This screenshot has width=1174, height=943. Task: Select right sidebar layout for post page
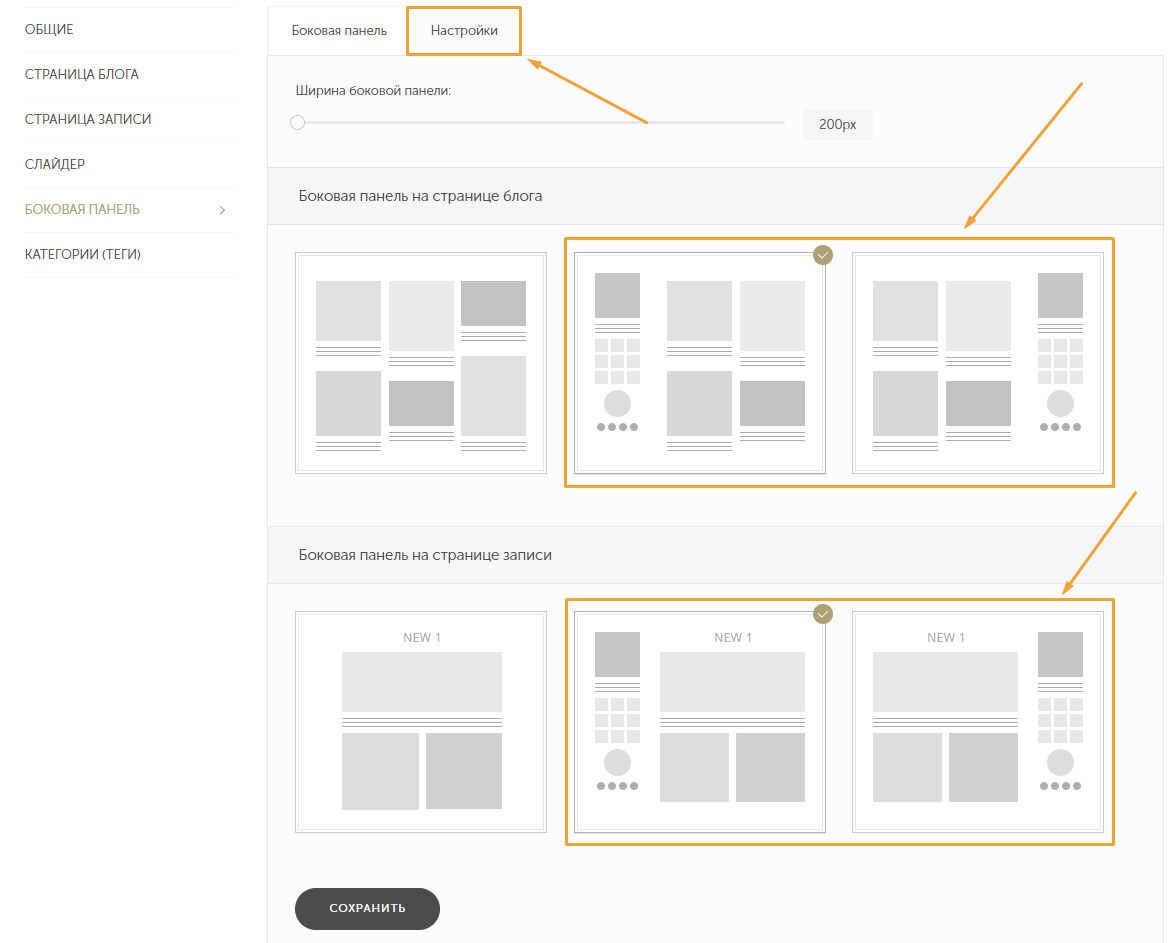(978, 721)
